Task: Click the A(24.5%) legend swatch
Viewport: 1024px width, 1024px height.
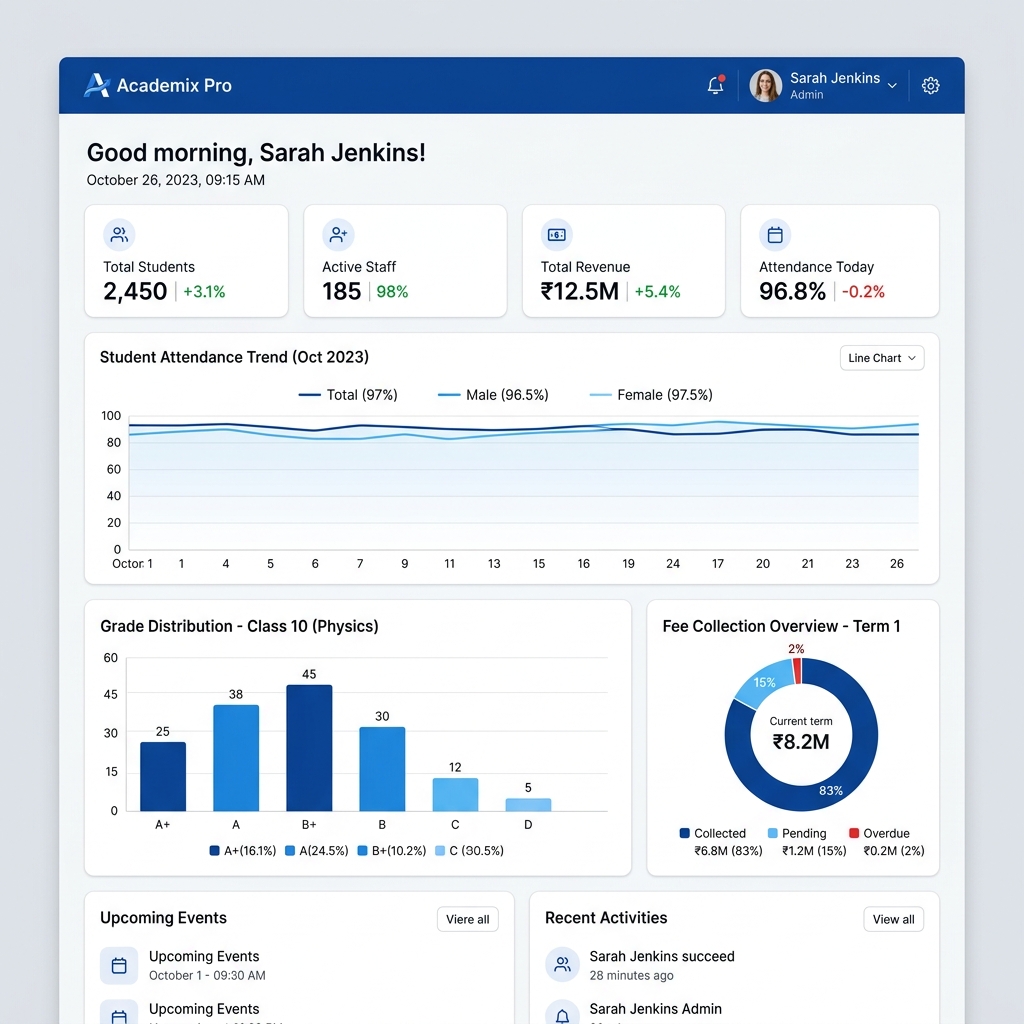Action: 290,850
